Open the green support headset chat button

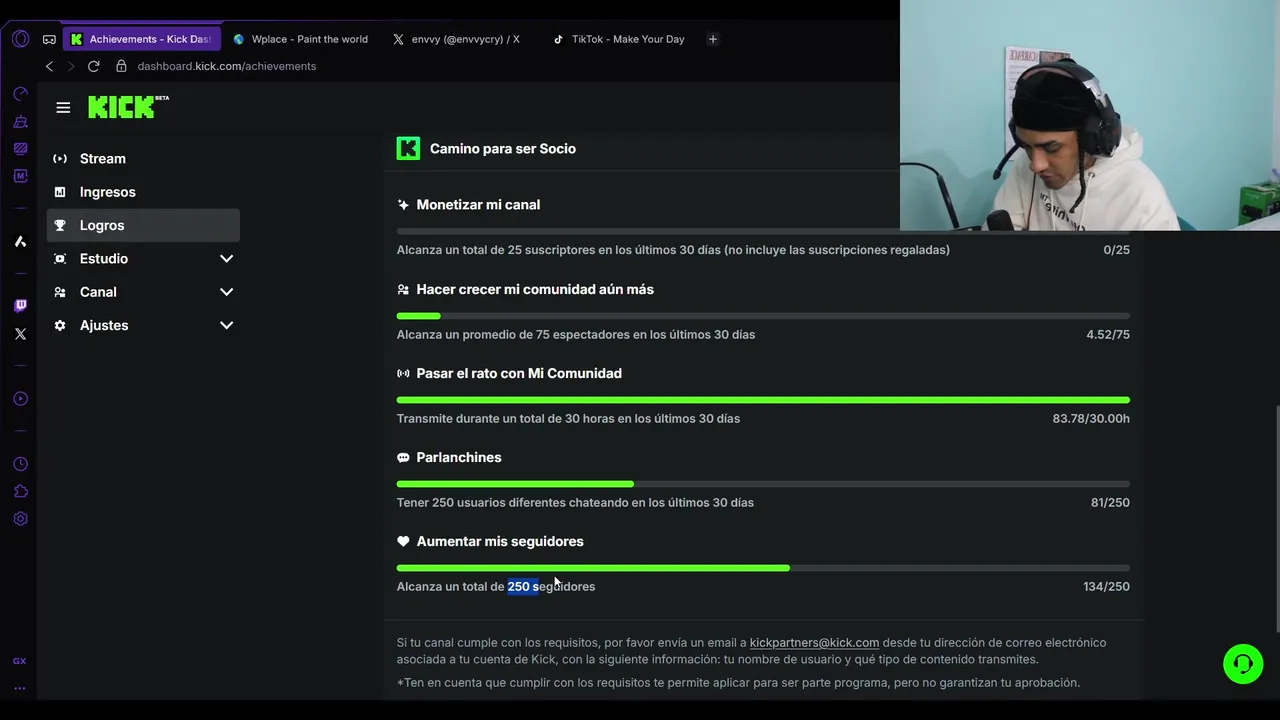[1243, 664]
